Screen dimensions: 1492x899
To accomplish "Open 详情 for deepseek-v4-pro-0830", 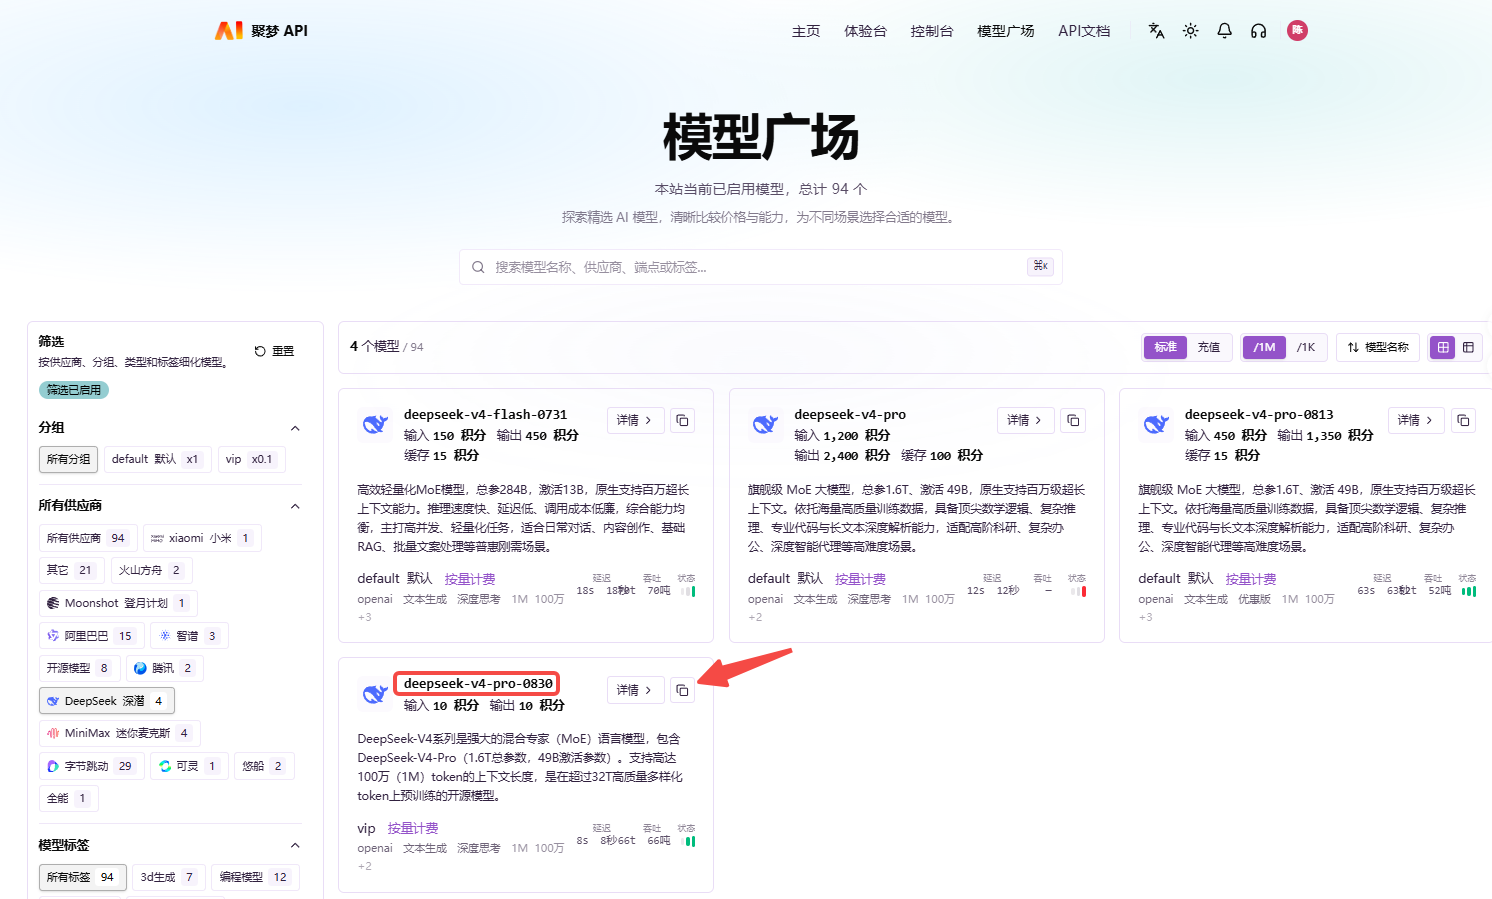I will pyautogui.click(x=635, y=690).
